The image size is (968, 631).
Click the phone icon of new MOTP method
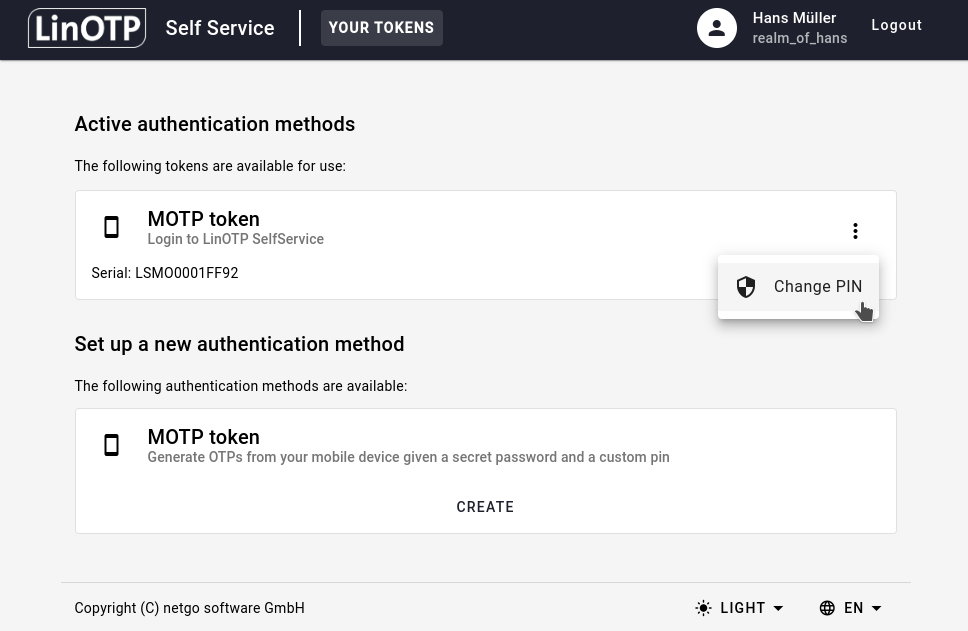click(x=112, y=446)
